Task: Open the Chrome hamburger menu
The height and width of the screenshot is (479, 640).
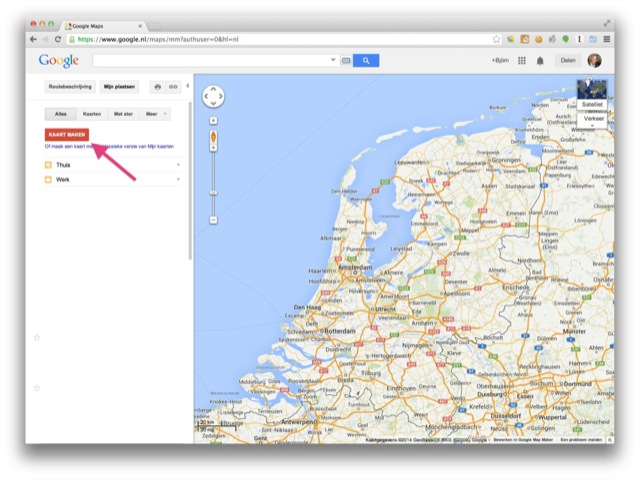Action: coord(607,39)
